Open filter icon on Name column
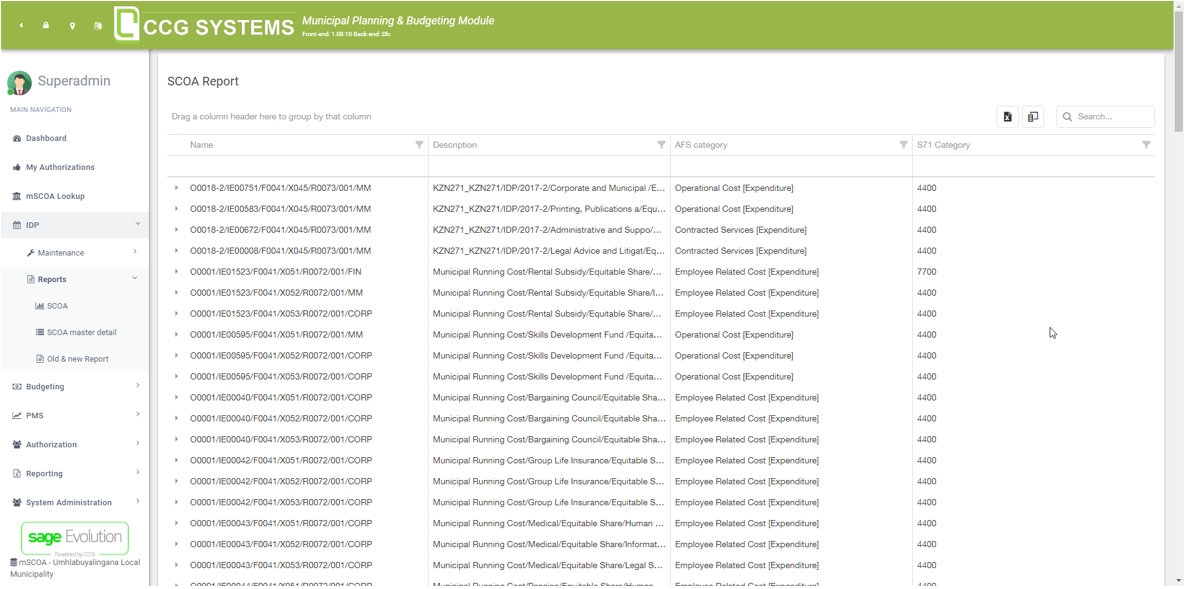This screenshot has width=1188, height=589. tap(419, 145)
